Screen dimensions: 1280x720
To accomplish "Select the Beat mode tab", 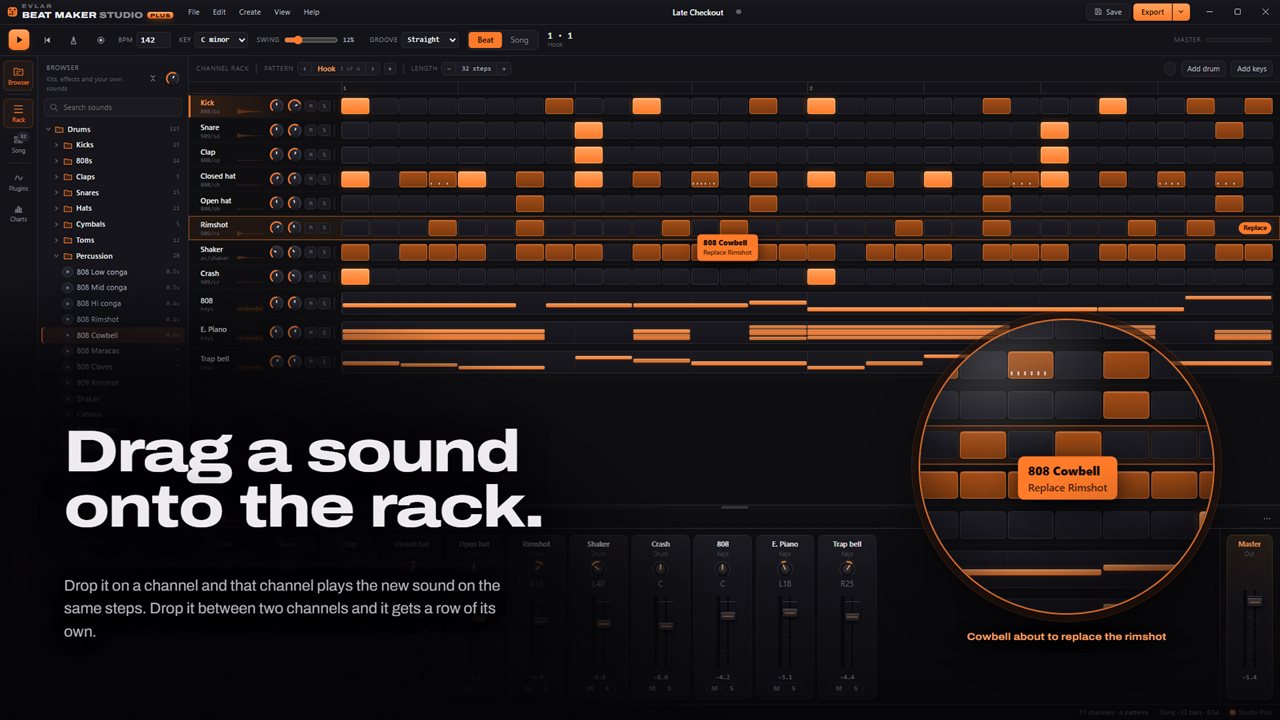I will click(485, 40).
